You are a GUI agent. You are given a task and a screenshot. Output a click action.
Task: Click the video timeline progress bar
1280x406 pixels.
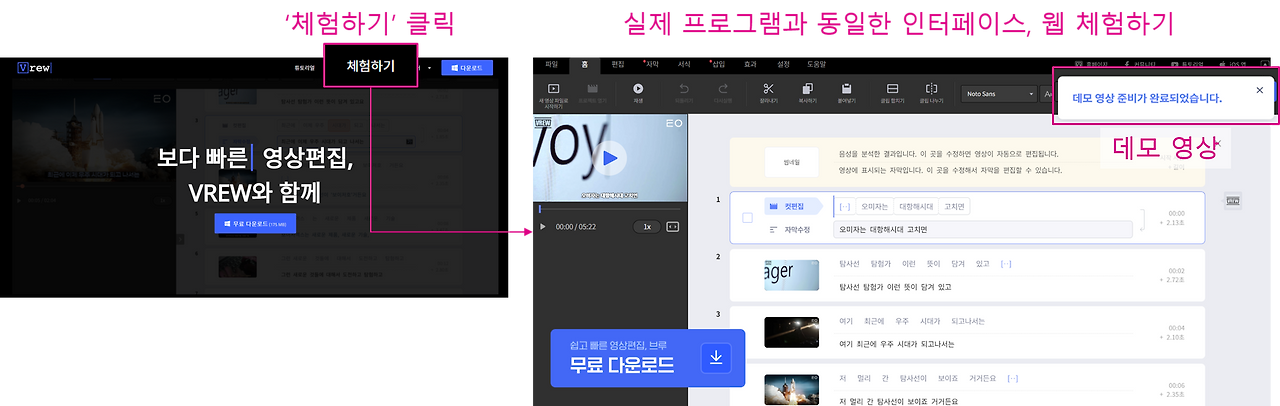[x=610, y=209]
